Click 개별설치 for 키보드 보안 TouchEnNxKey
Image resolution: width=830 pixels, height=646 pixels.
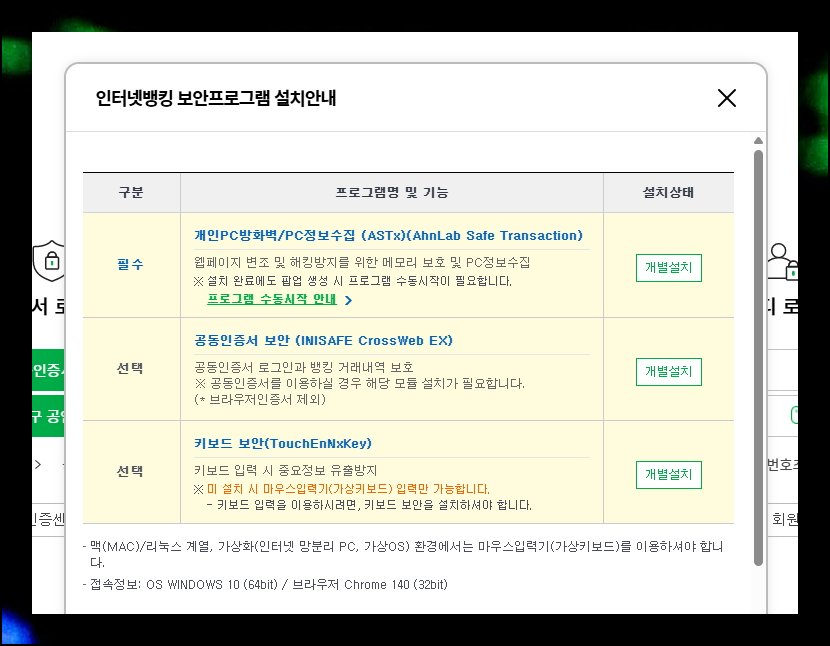click(669, 474)
